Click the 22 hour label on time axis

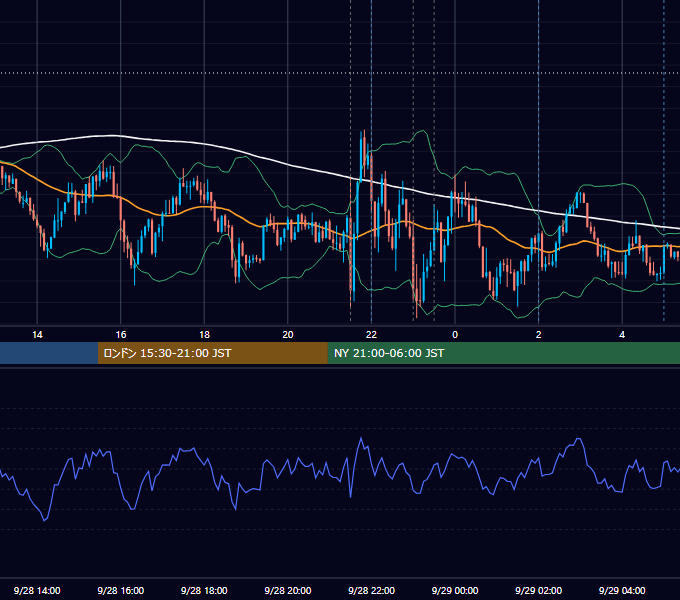tap(371, 335)
